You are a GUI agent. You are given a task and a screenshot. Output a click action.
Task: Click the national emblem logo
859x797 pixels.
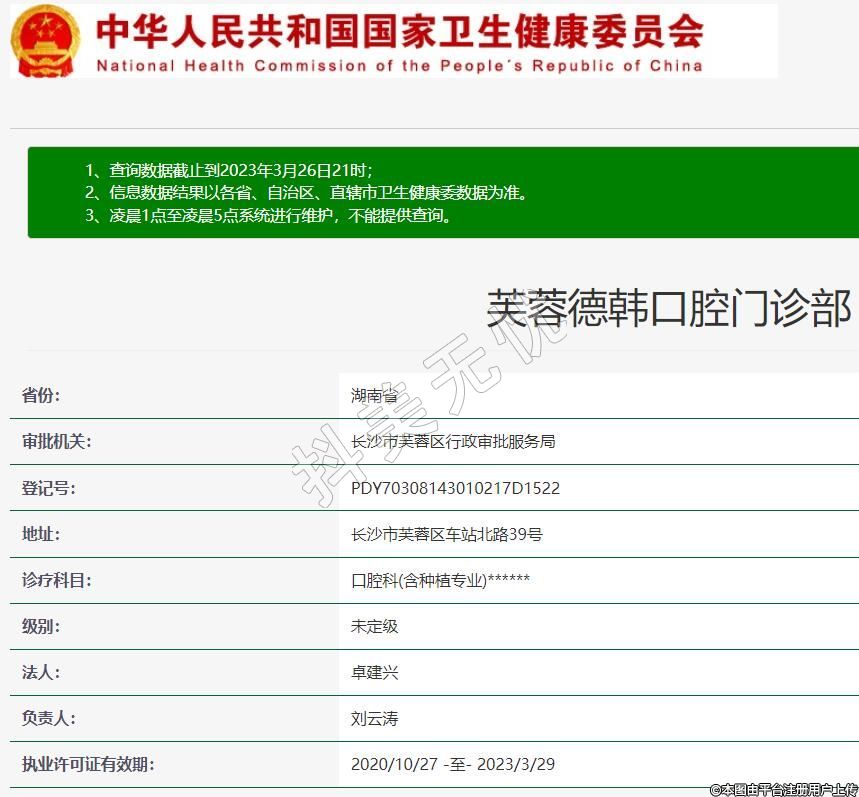click(x=45, y=40)
